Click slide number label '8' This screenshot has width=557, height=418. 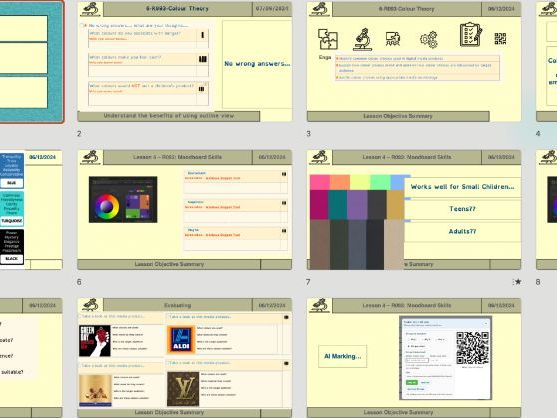[x=538, y=282]
